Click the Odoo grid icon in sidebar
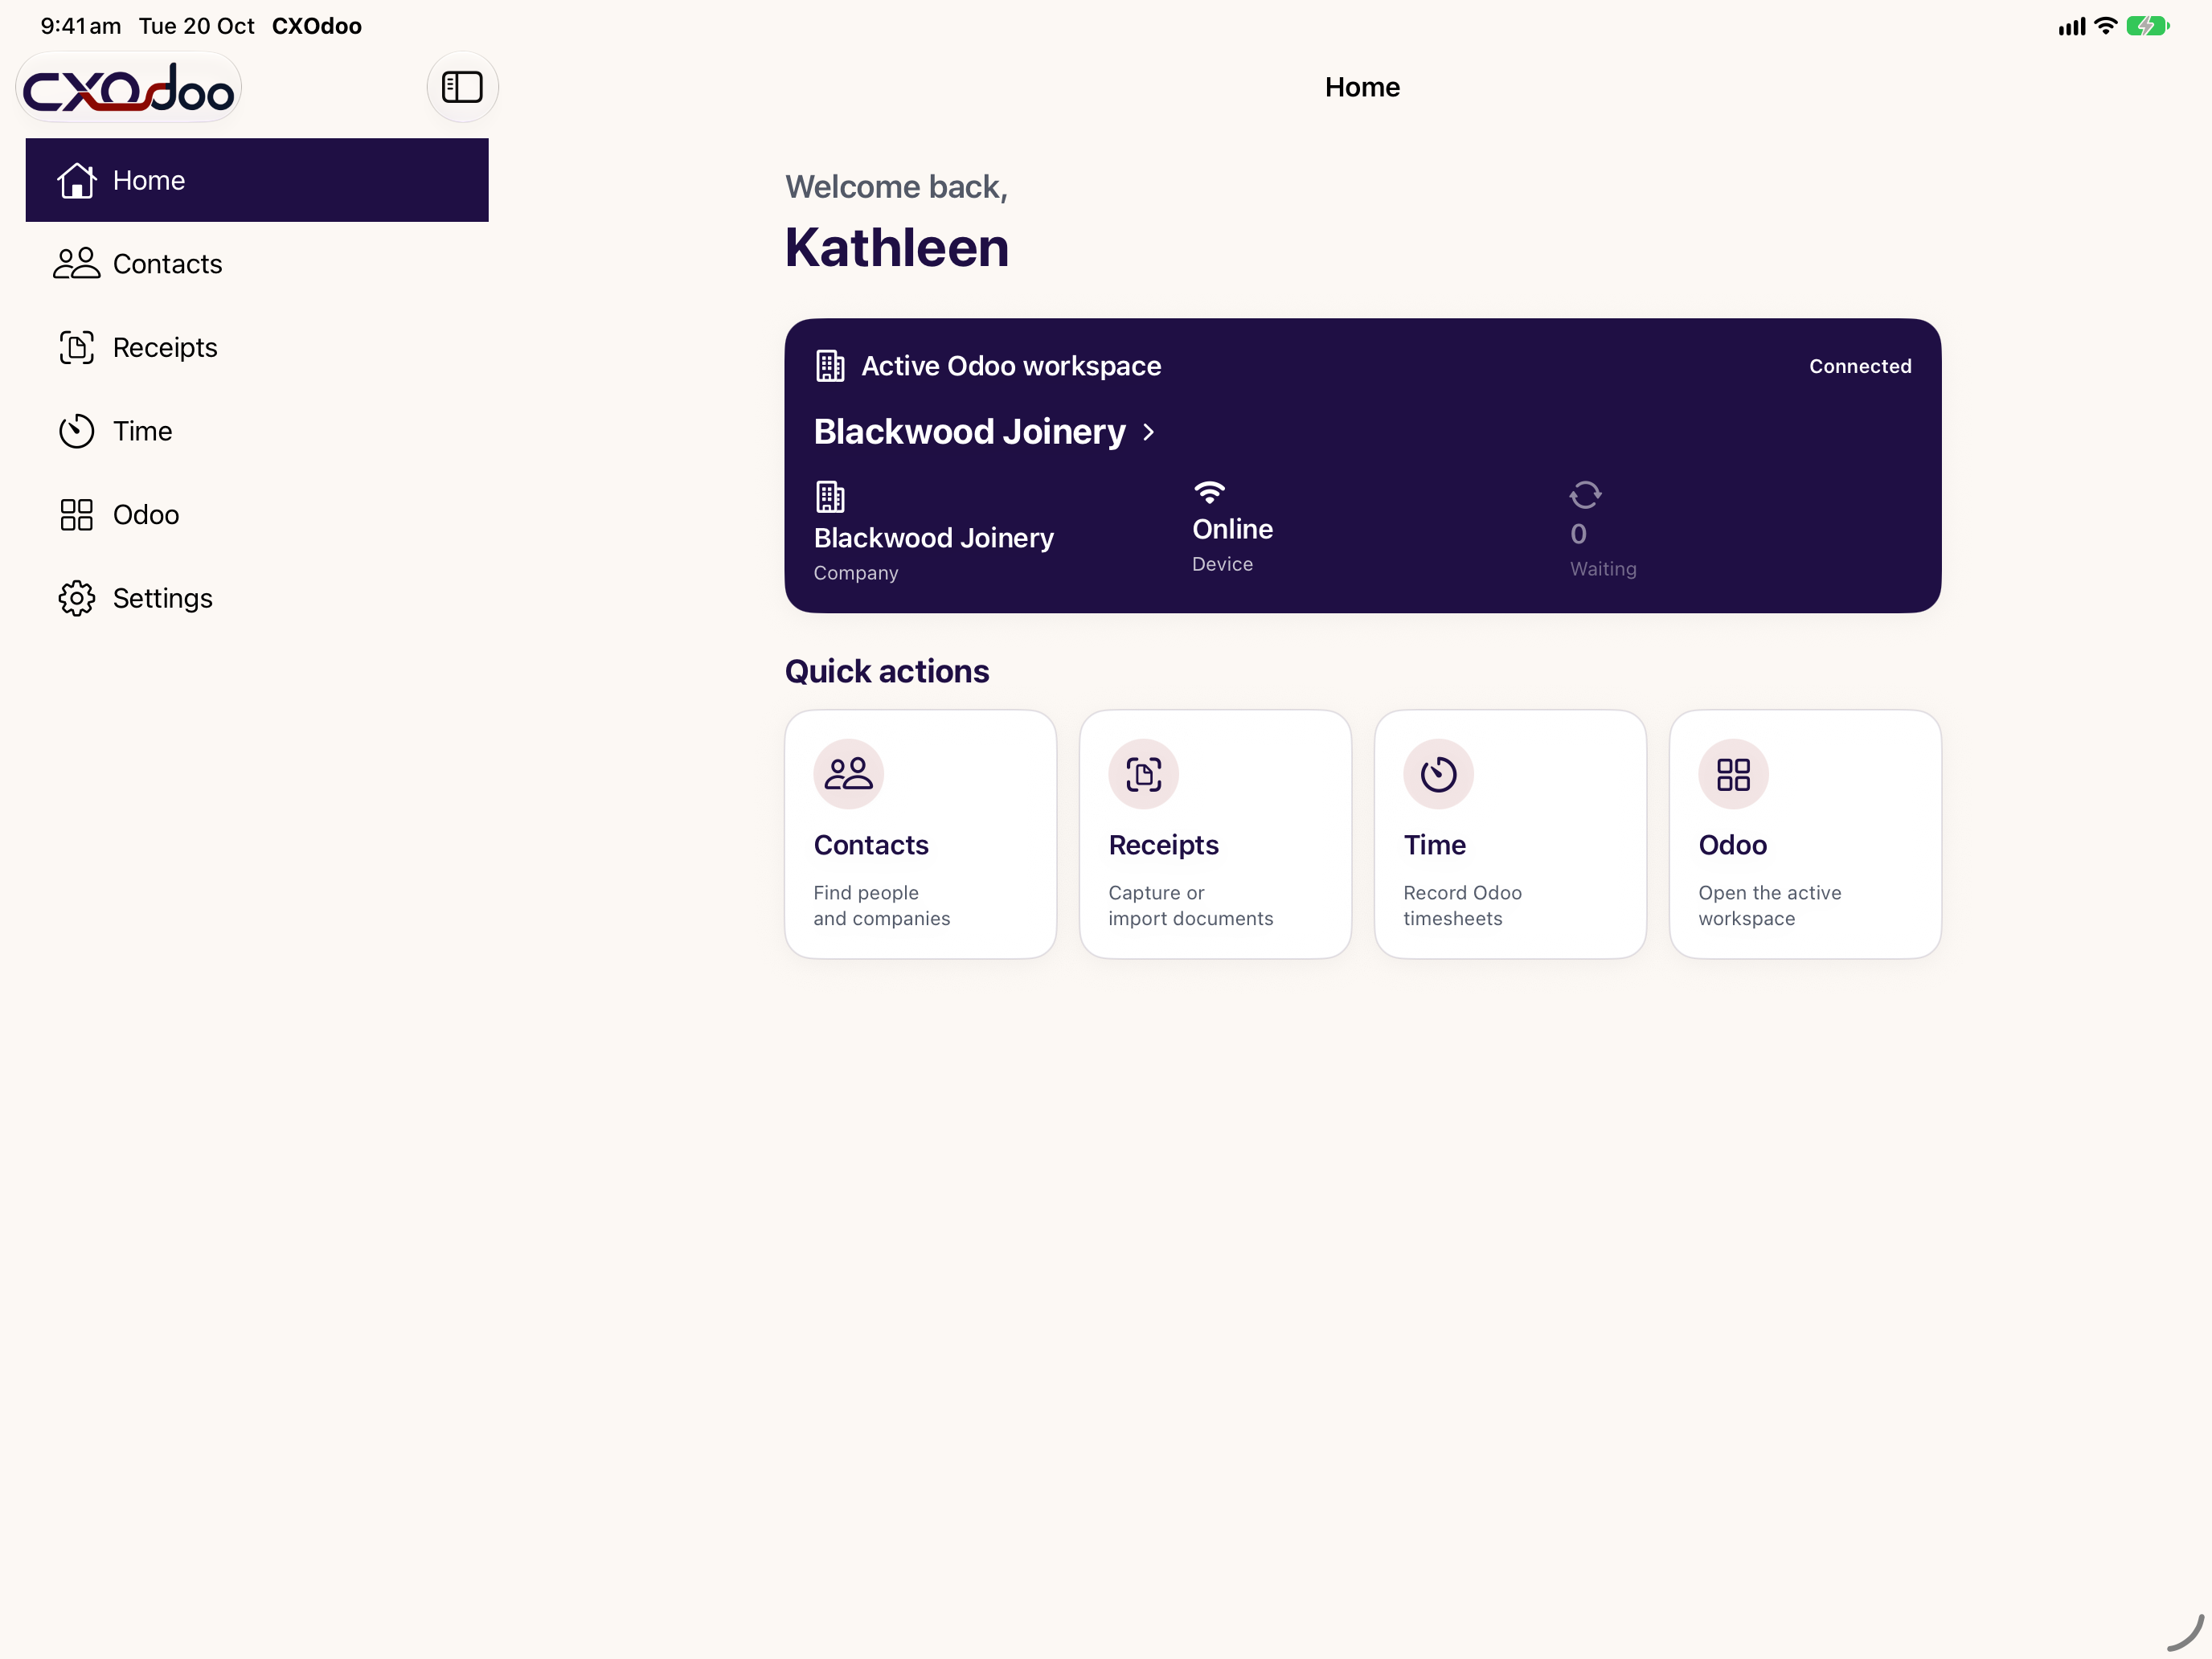 tap(77, 515)
